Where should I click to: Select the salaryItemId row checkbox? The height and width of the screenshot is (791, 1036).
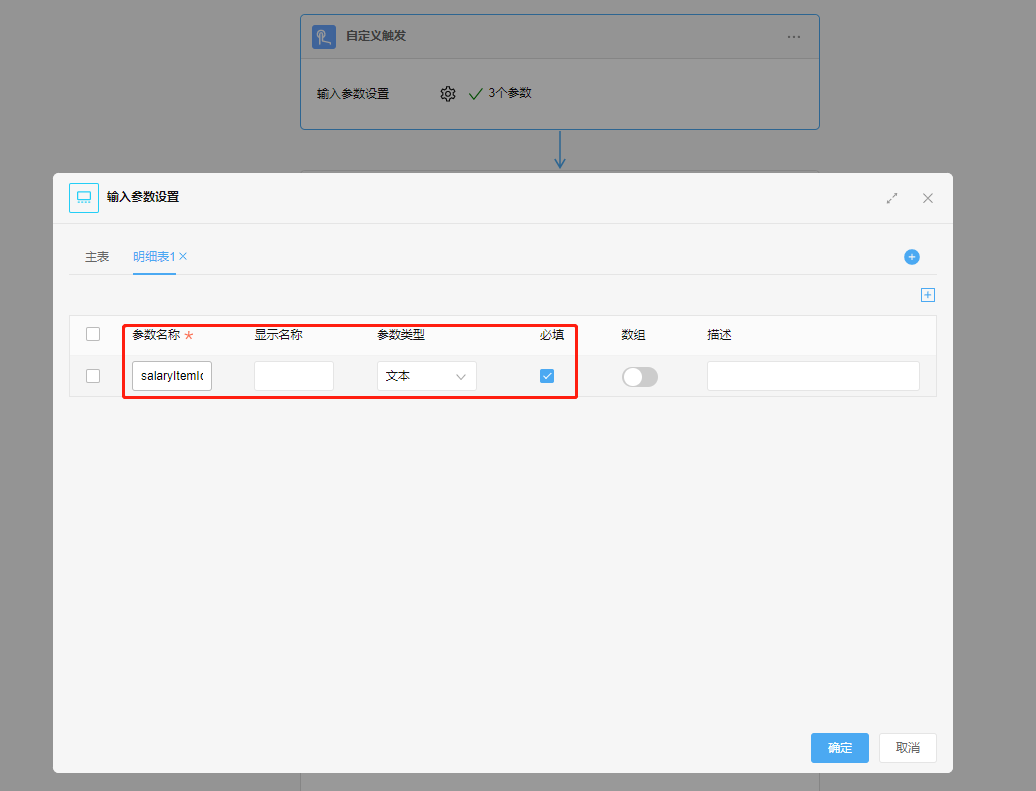93,376
